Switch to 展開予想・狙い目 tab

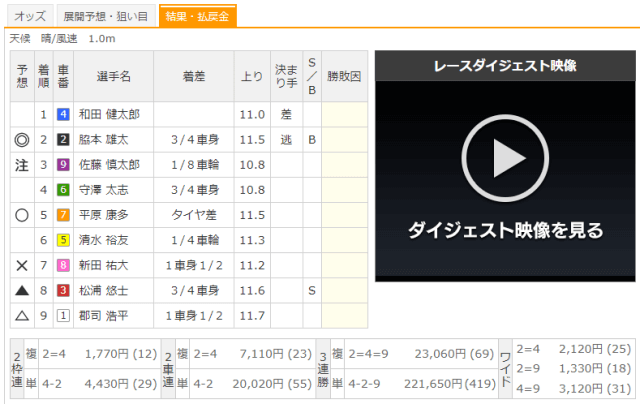(x=106, y=16)
